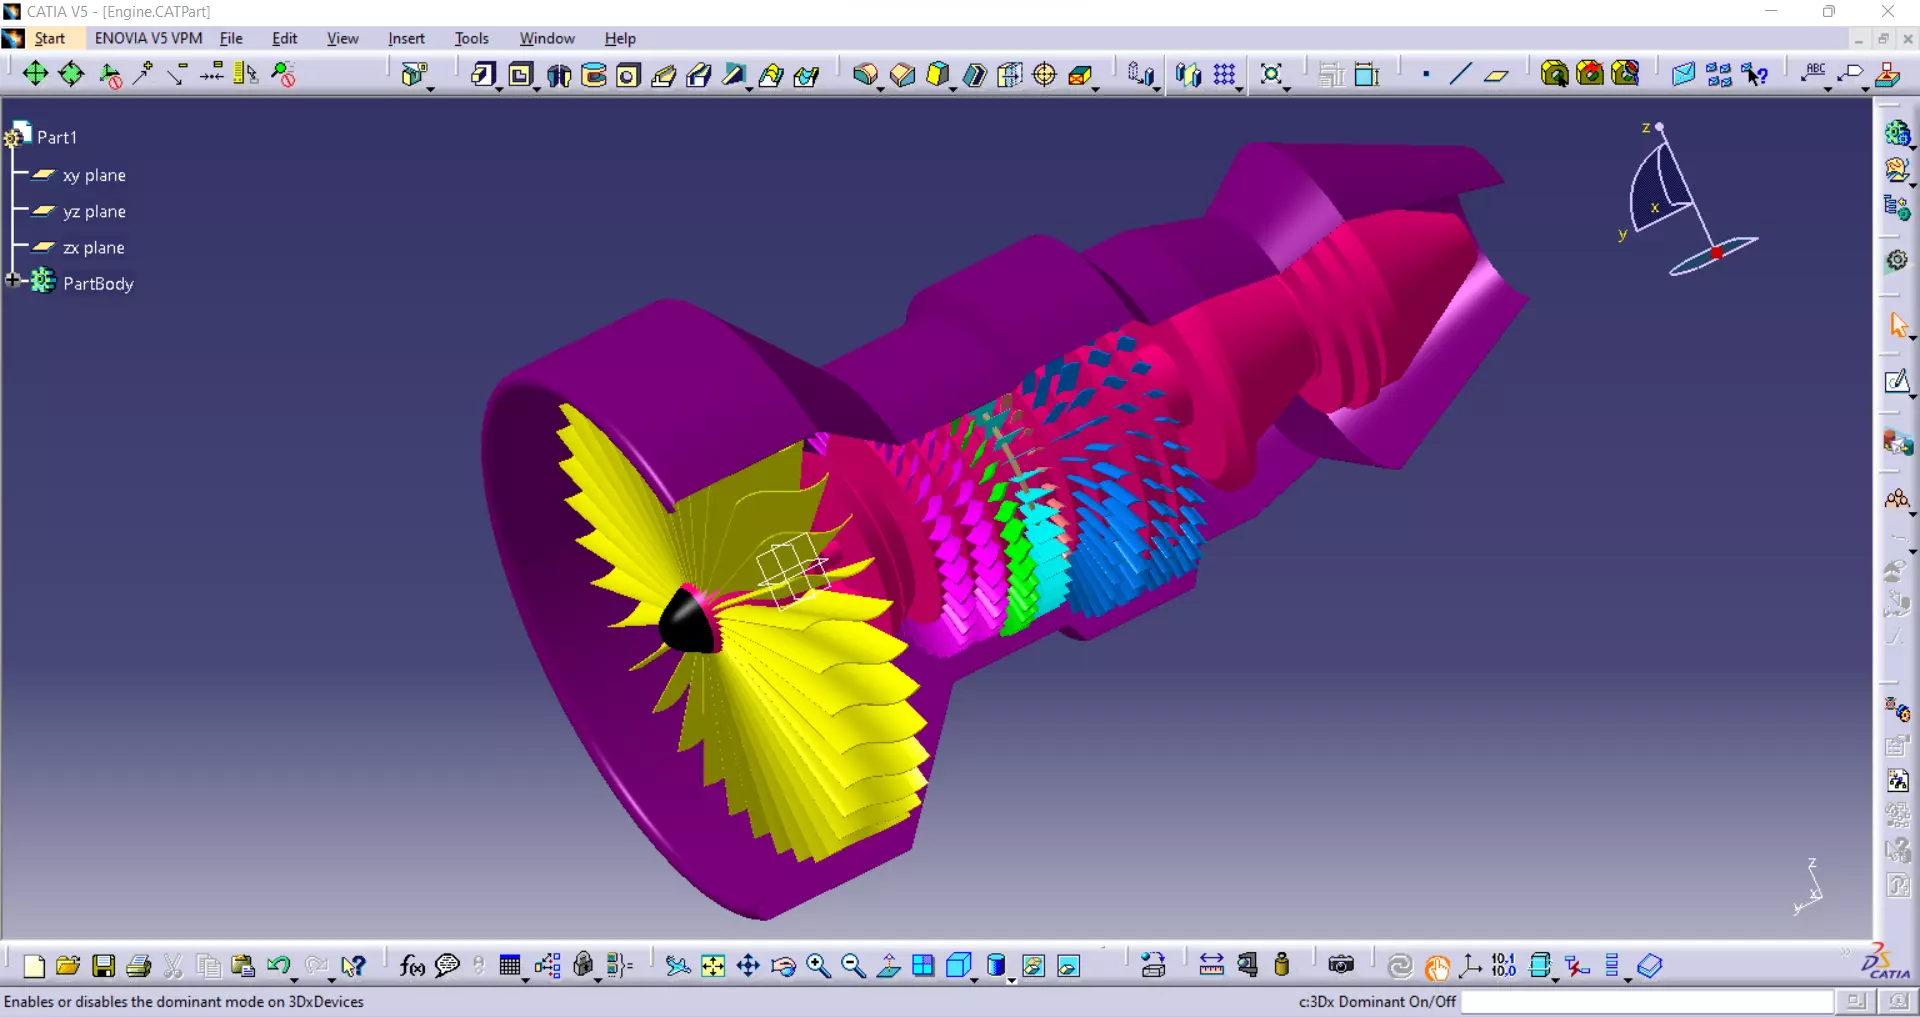Image resolution: width=1920 pixels, height=1017 pixels.
Task: Click the Zoom Out magnifier
Action: [853, 965]
